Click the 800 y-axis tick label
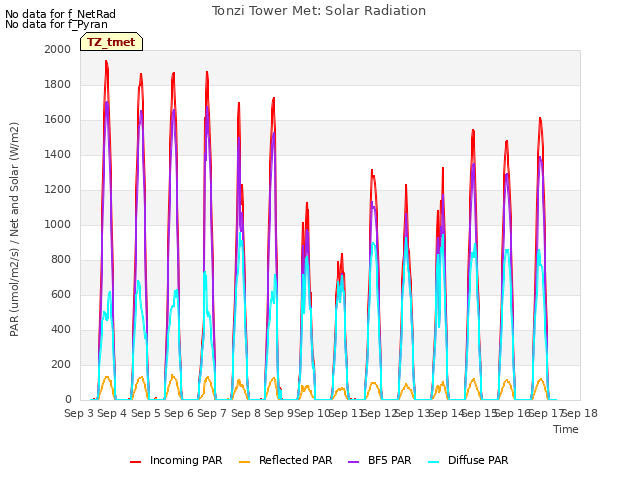This screenshot has height=480, width=640. click(x=61, y=260)
